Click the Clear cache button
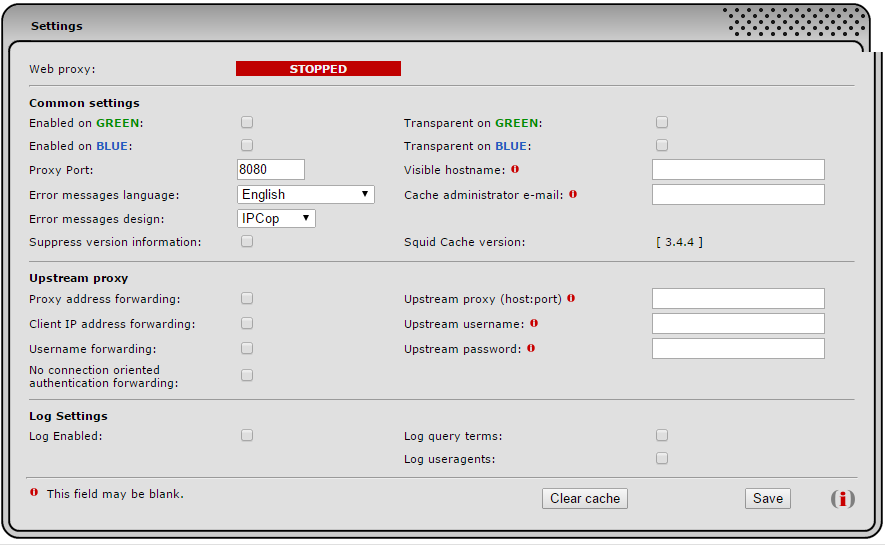Screen dimensions: 885x545 [x=585, y=499]
